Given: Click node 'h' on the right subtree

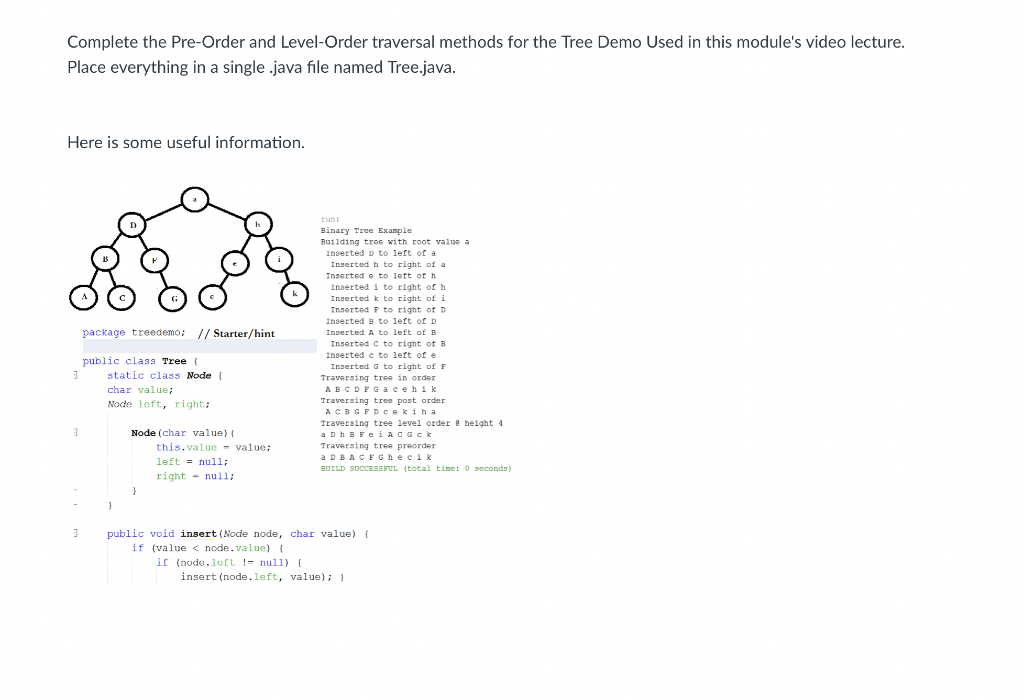Looking at the screenshot, I should pos(258,225).
